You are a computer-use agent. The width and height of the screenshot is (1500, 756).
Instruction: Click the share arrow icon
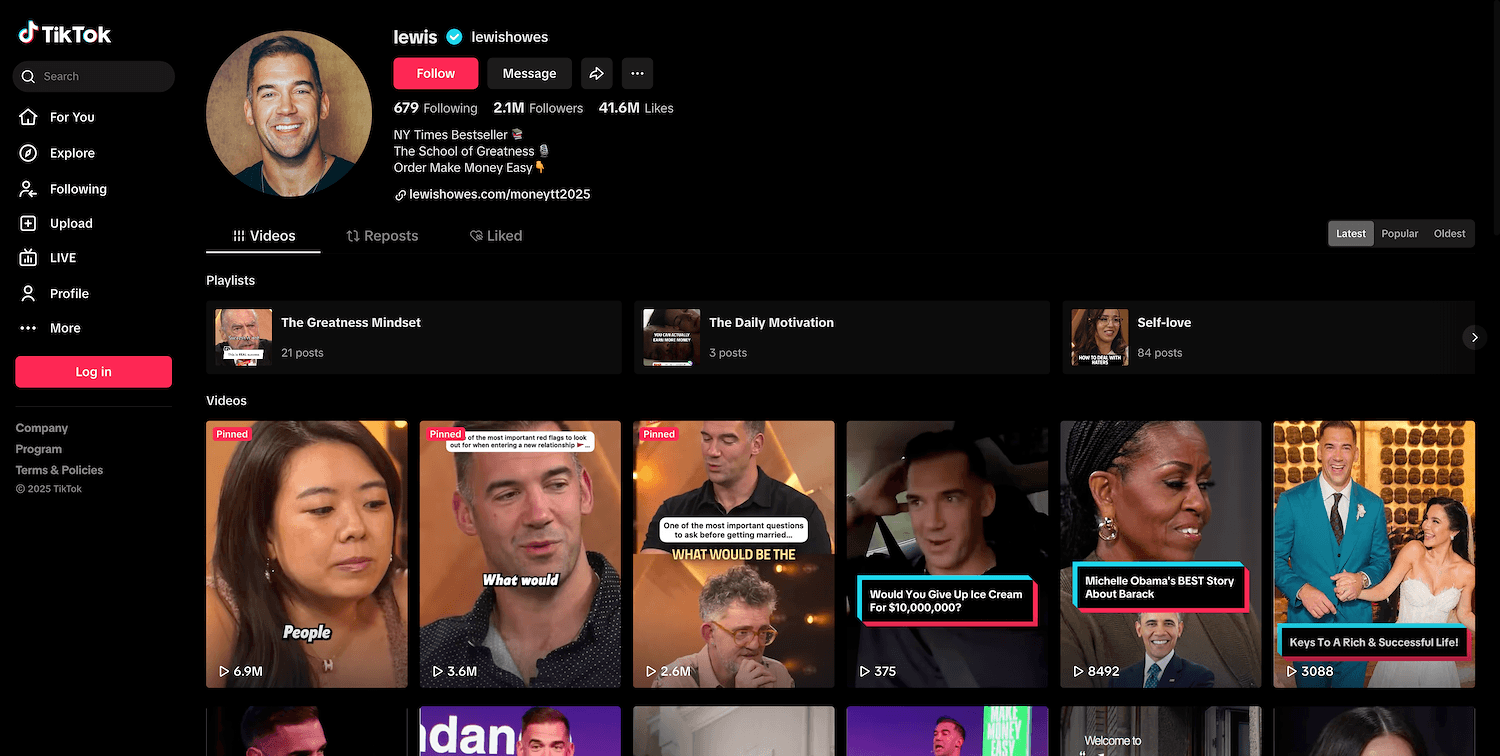[596, 73]
